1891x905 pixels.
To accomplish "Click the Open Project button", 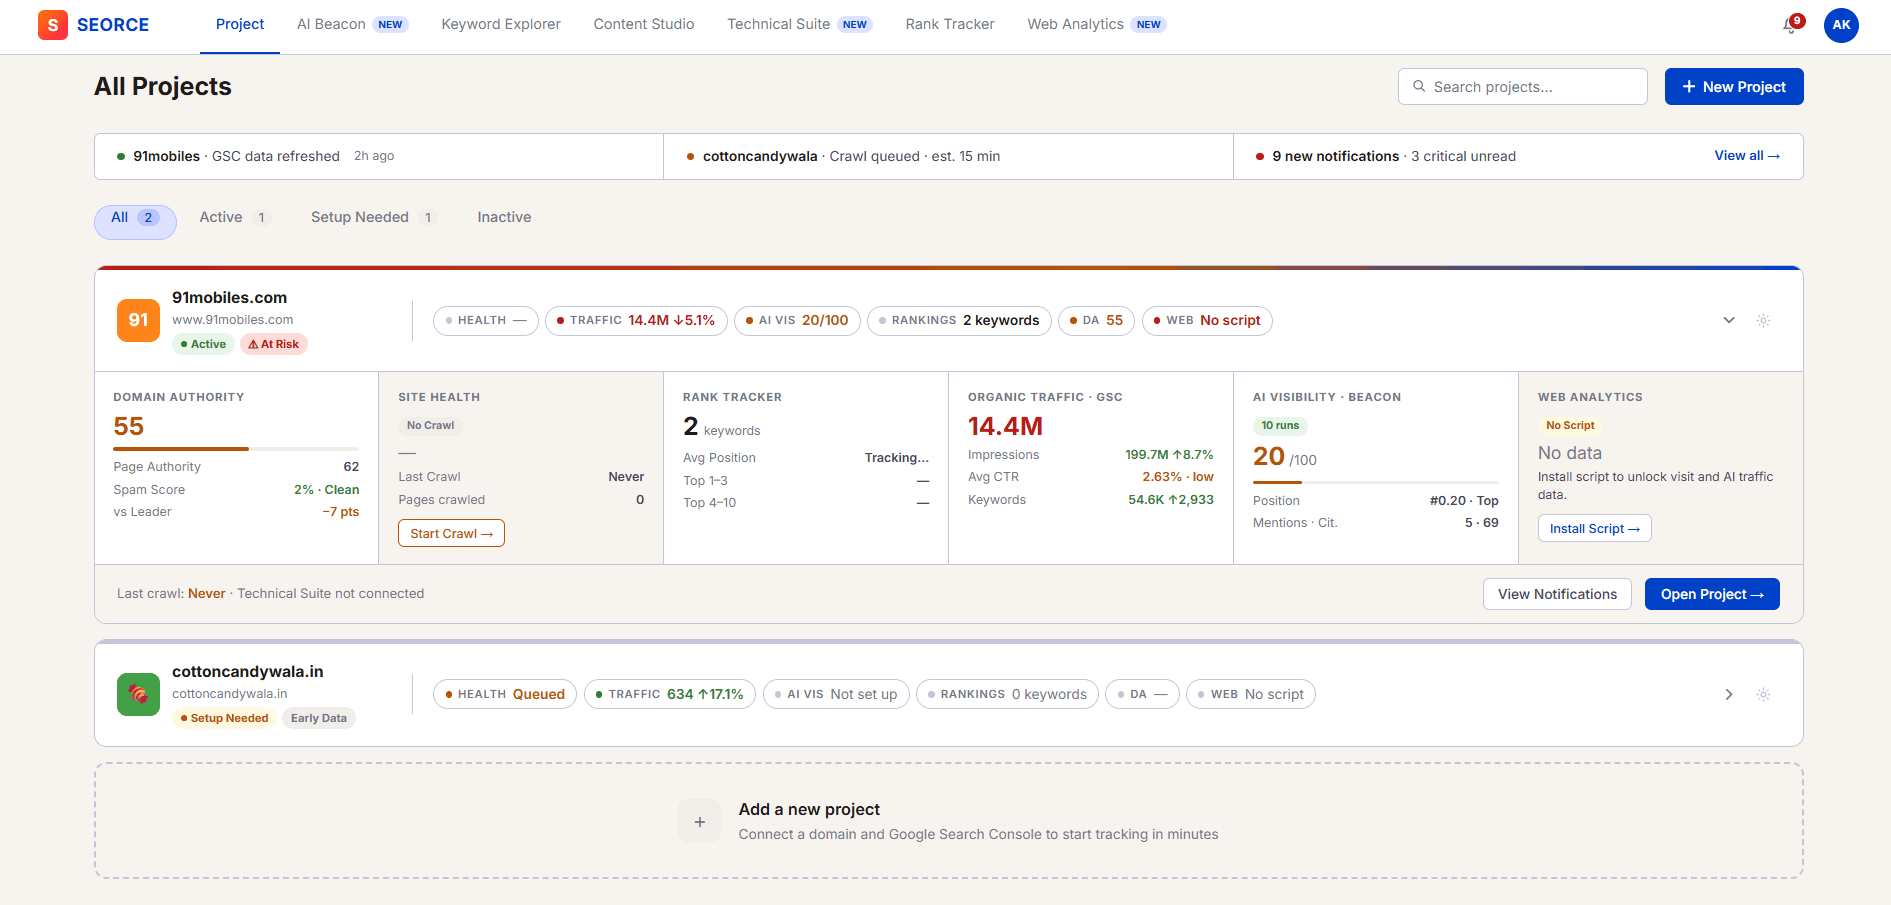I will pyautogui.click(x=1711, y=594).
